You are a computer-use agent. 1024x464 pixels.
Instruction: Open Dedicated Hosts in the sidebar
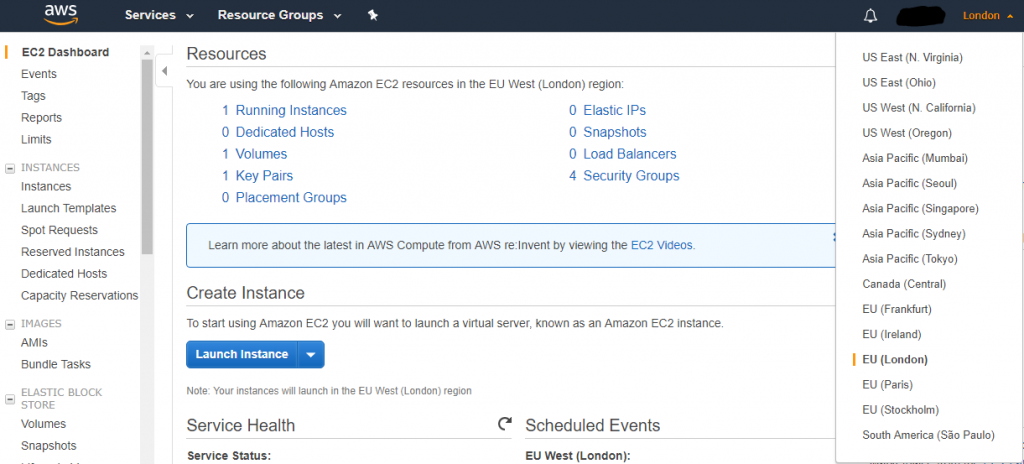coord(64,274)
